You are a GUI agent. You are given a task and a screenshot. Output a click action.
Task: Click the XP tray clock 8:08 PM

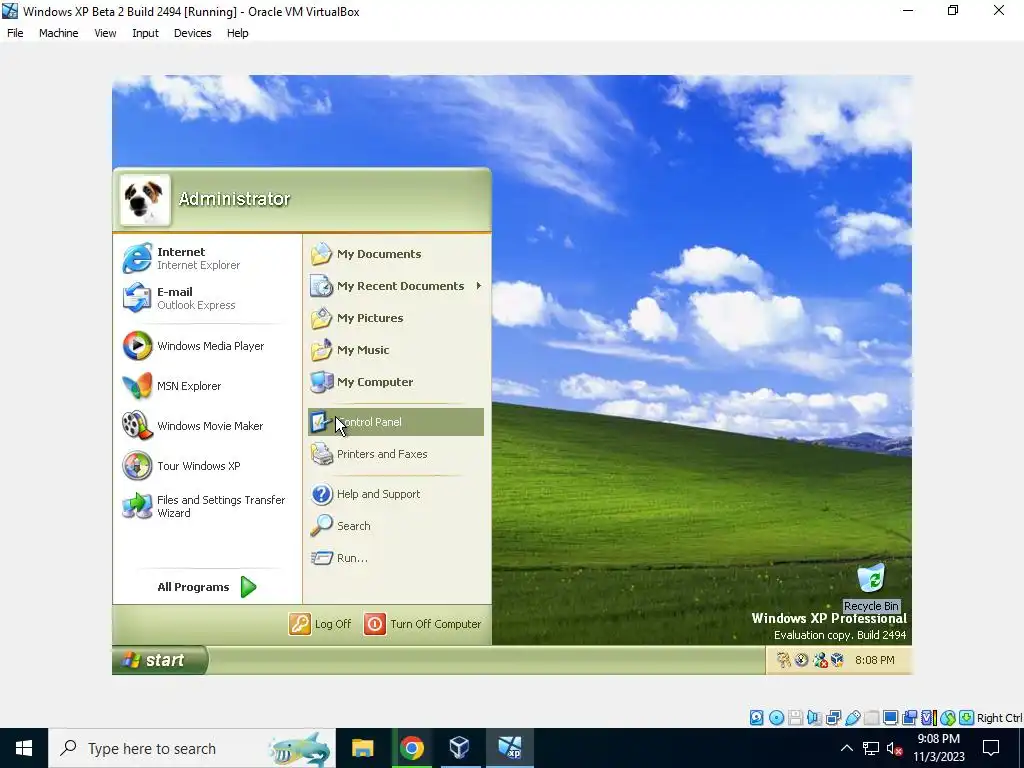[x=874, y=660]
